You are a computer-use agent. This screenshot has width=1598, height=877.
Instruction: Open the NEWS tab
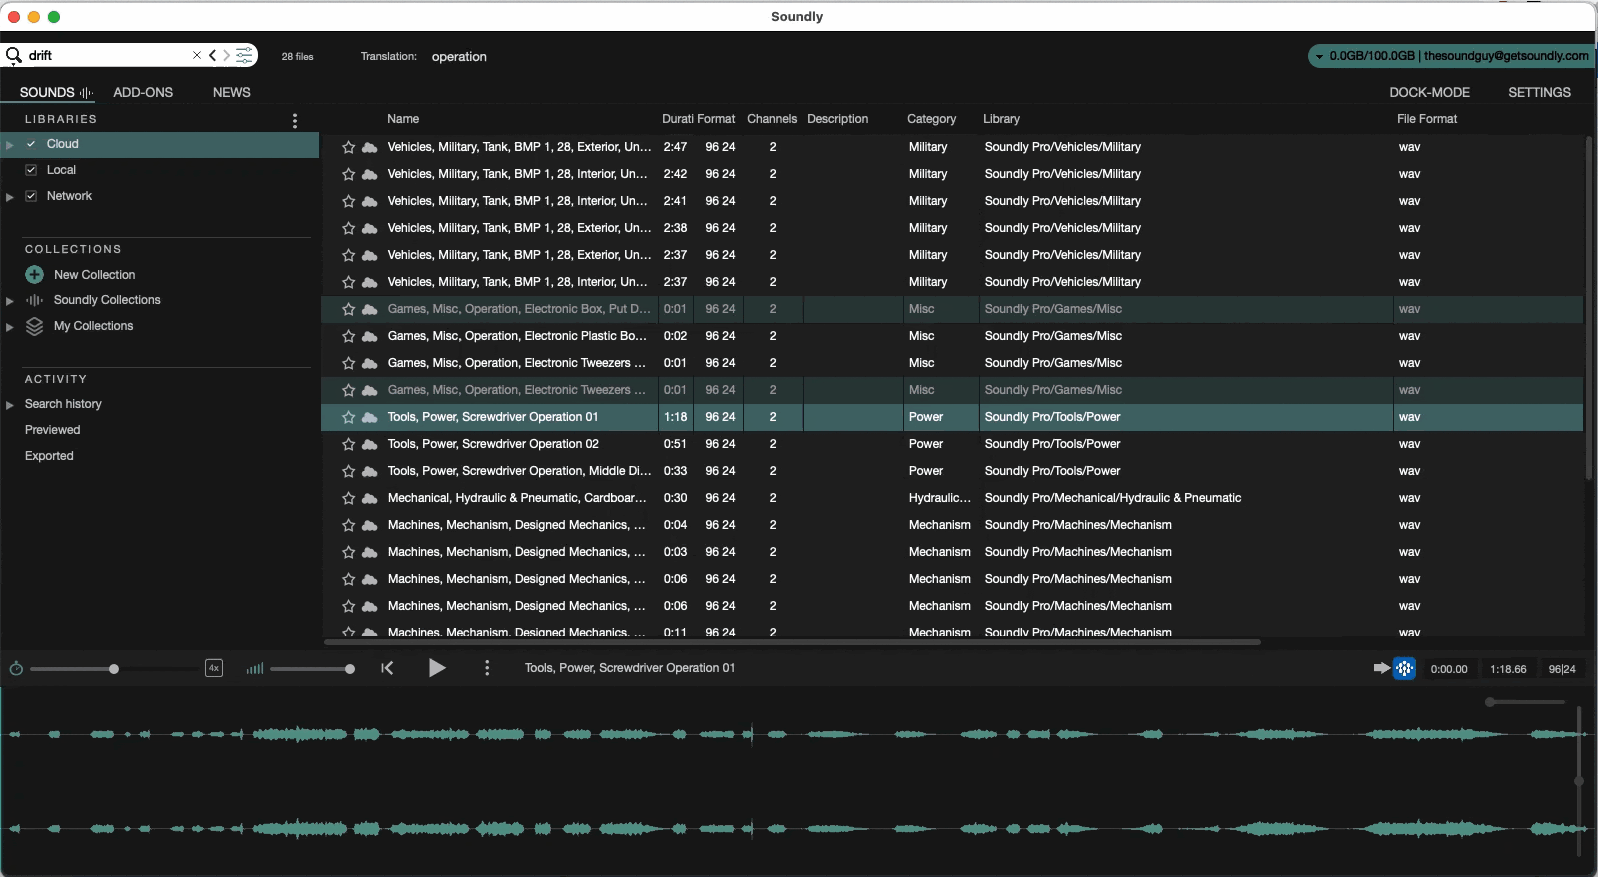(232, 92)
